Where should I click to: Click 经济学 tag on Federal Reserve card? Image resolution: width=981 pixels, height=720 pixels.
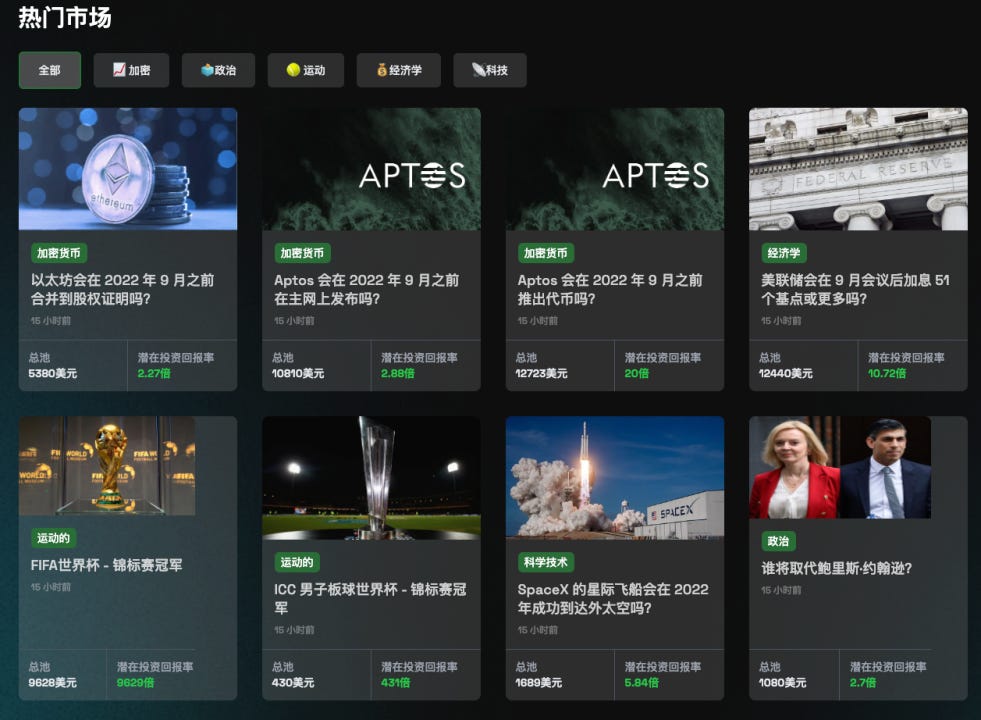784,253
